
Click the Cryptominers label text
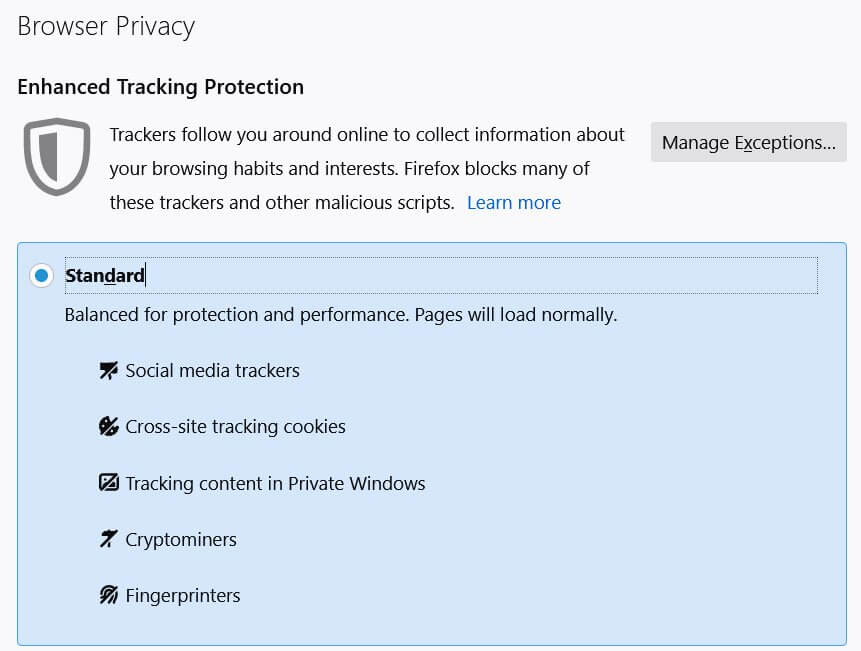tap(181, 540)
